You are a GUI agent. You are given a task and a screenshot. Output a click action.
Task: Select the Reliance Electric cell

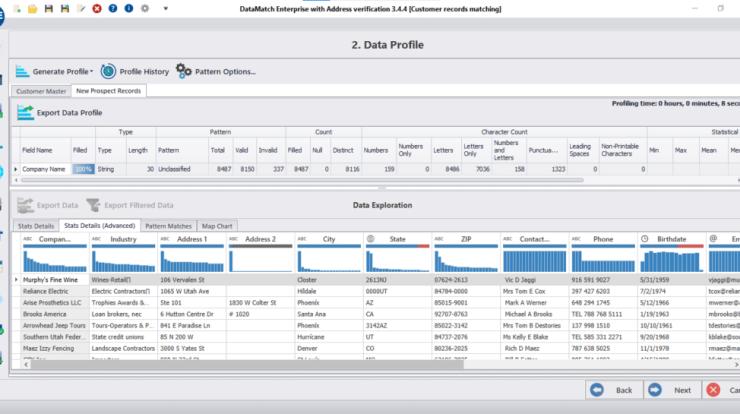click(x=55, y=291)
